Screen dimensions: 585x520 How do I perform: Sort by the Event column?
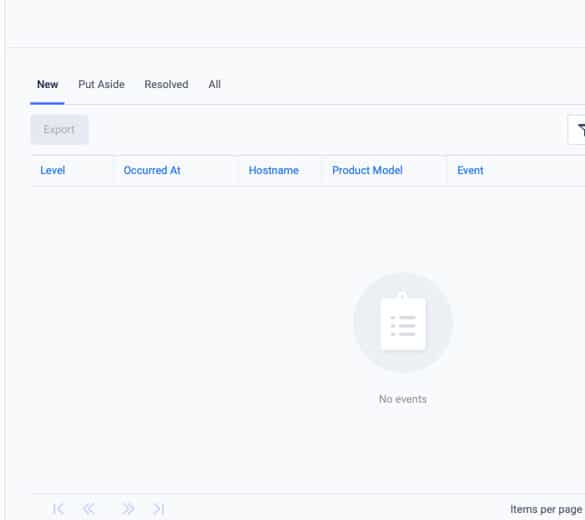470,170
